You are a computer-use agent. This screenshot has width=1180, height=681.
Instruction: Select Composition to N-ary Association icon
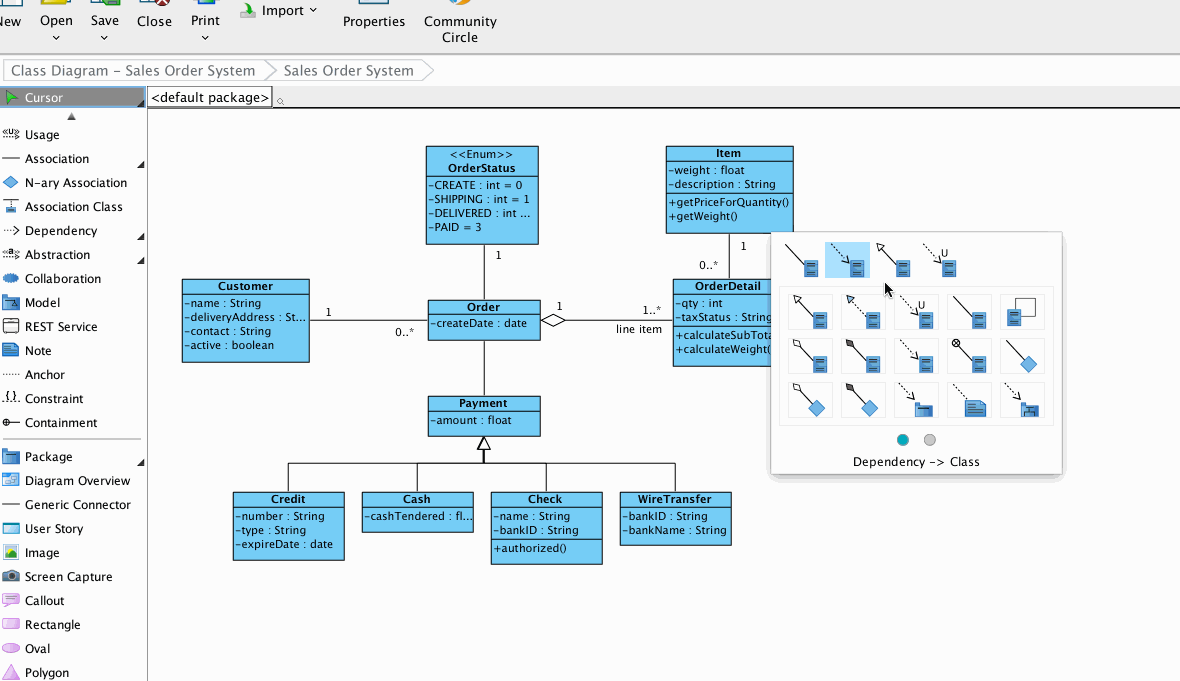pyautogui.click(x=863, y=400)
